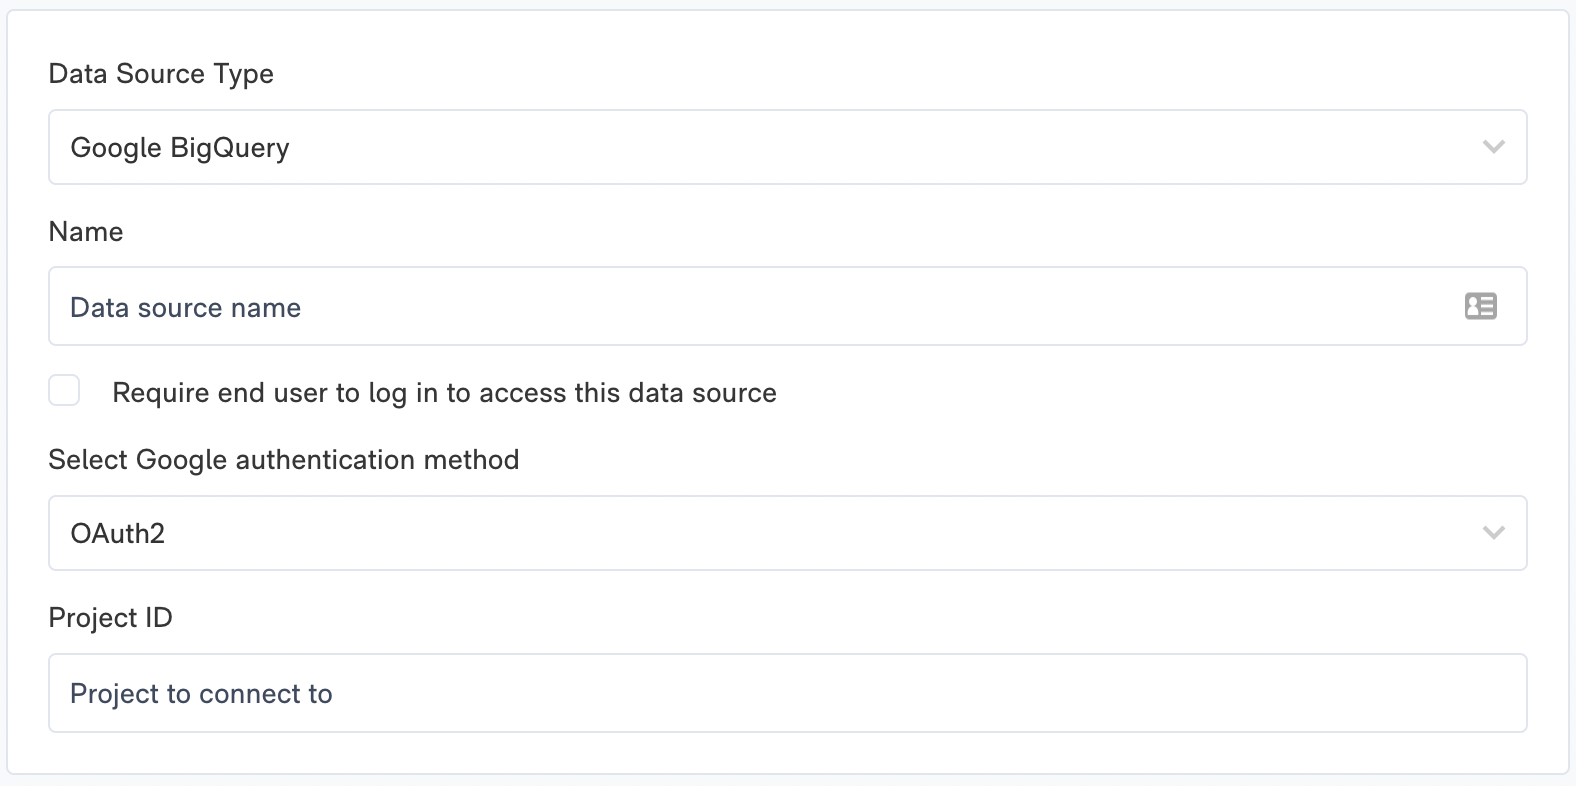Image resolution: width=1576 pixels, height=786 pixels.
Task: Click the OAuth2 selected value text
Action: tap(118, 533)
